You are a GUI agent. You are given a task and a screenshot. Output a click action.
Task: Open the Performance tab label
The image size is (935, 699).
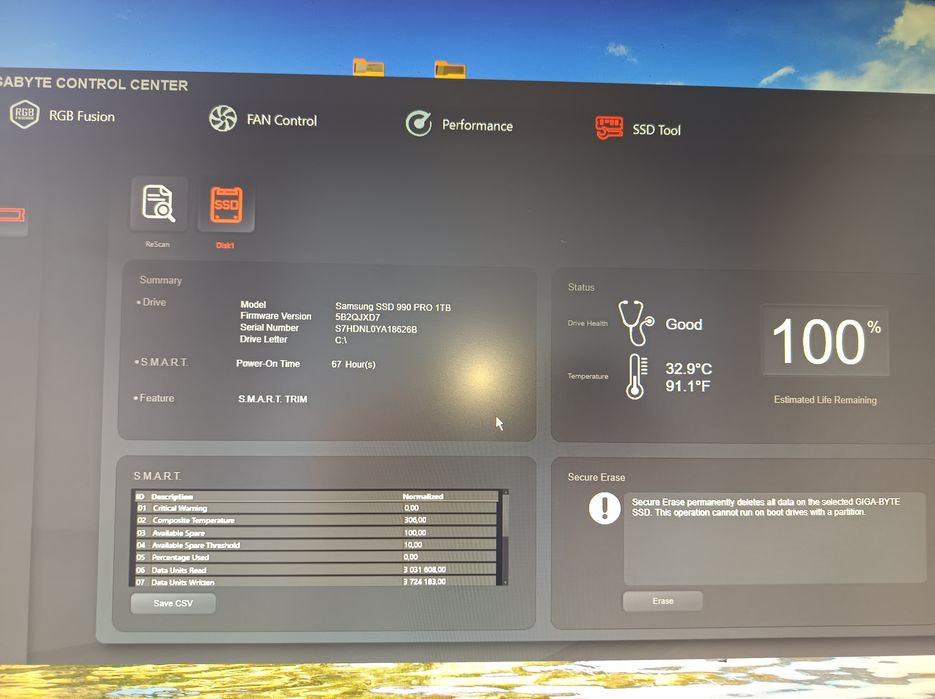(477, 125)
